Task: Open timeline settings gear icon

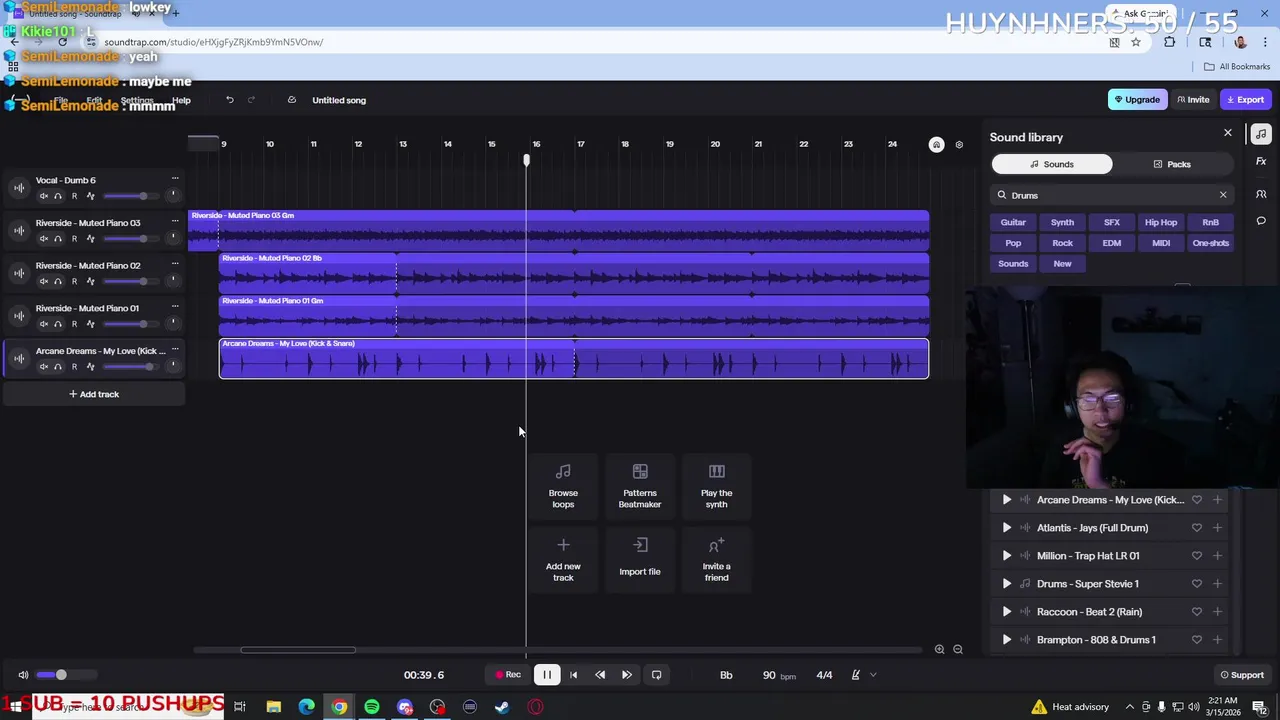Action: (959, 145)
